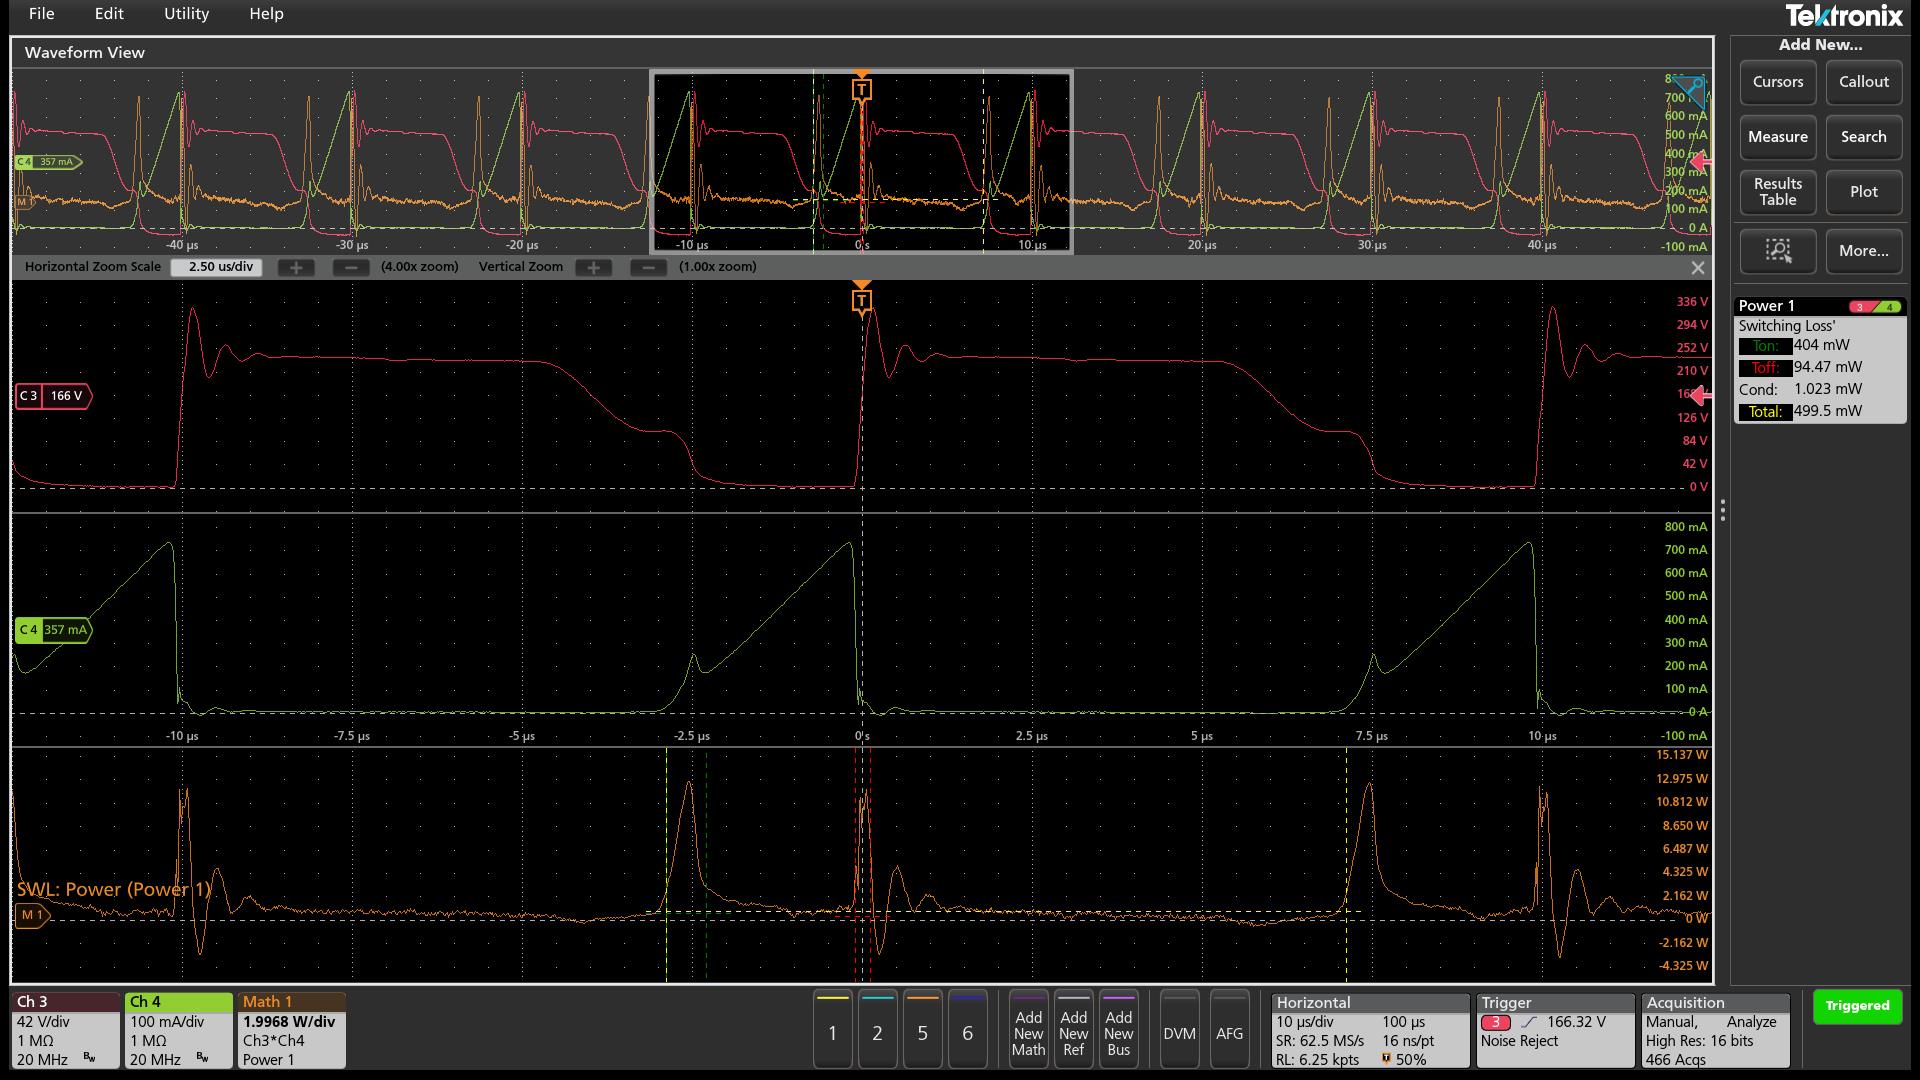
Task: Close the zoom overview bar
Action: pyautogui.click(x=1697, y=268)
